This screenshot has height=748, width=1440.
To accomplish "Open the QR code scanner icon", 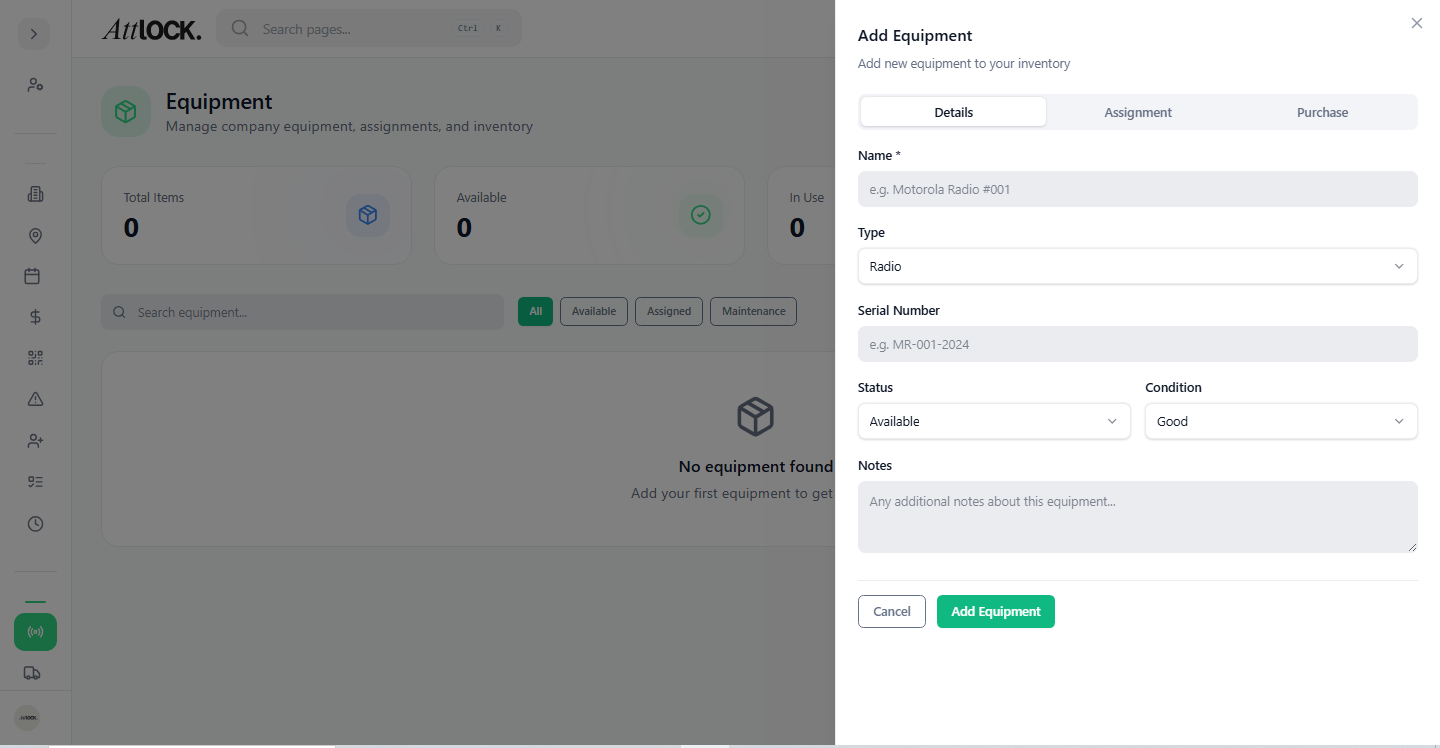I will point(35,357).
